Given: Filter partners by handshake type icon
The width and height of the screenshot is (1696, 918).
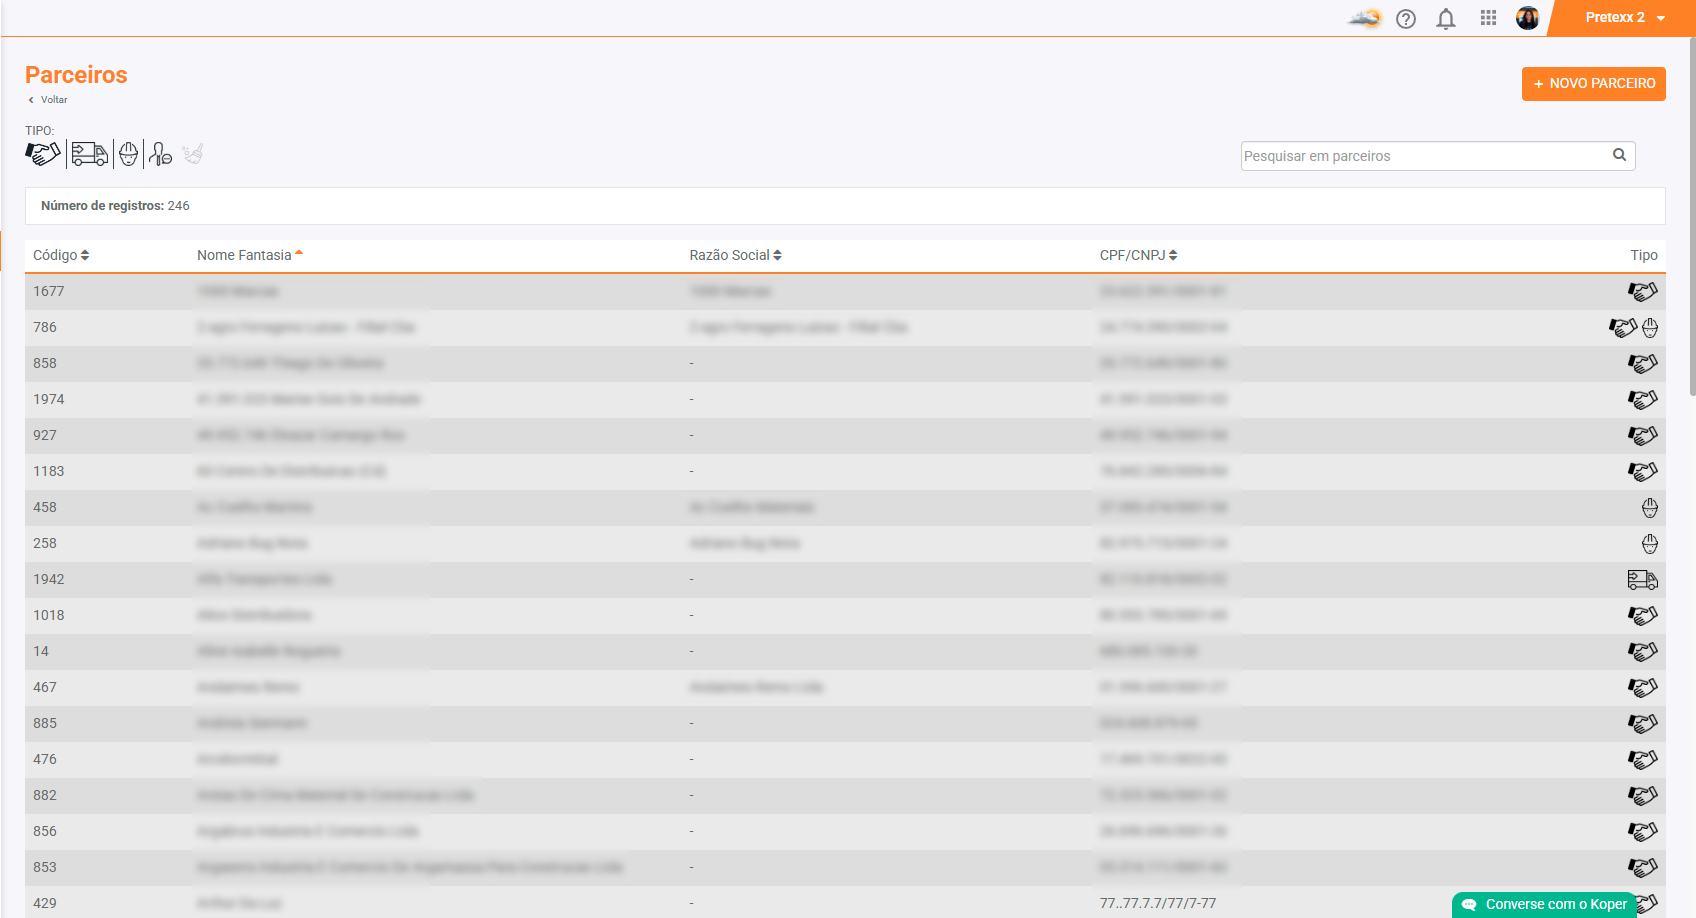Looking at the screenshot, I should [43, 154].
